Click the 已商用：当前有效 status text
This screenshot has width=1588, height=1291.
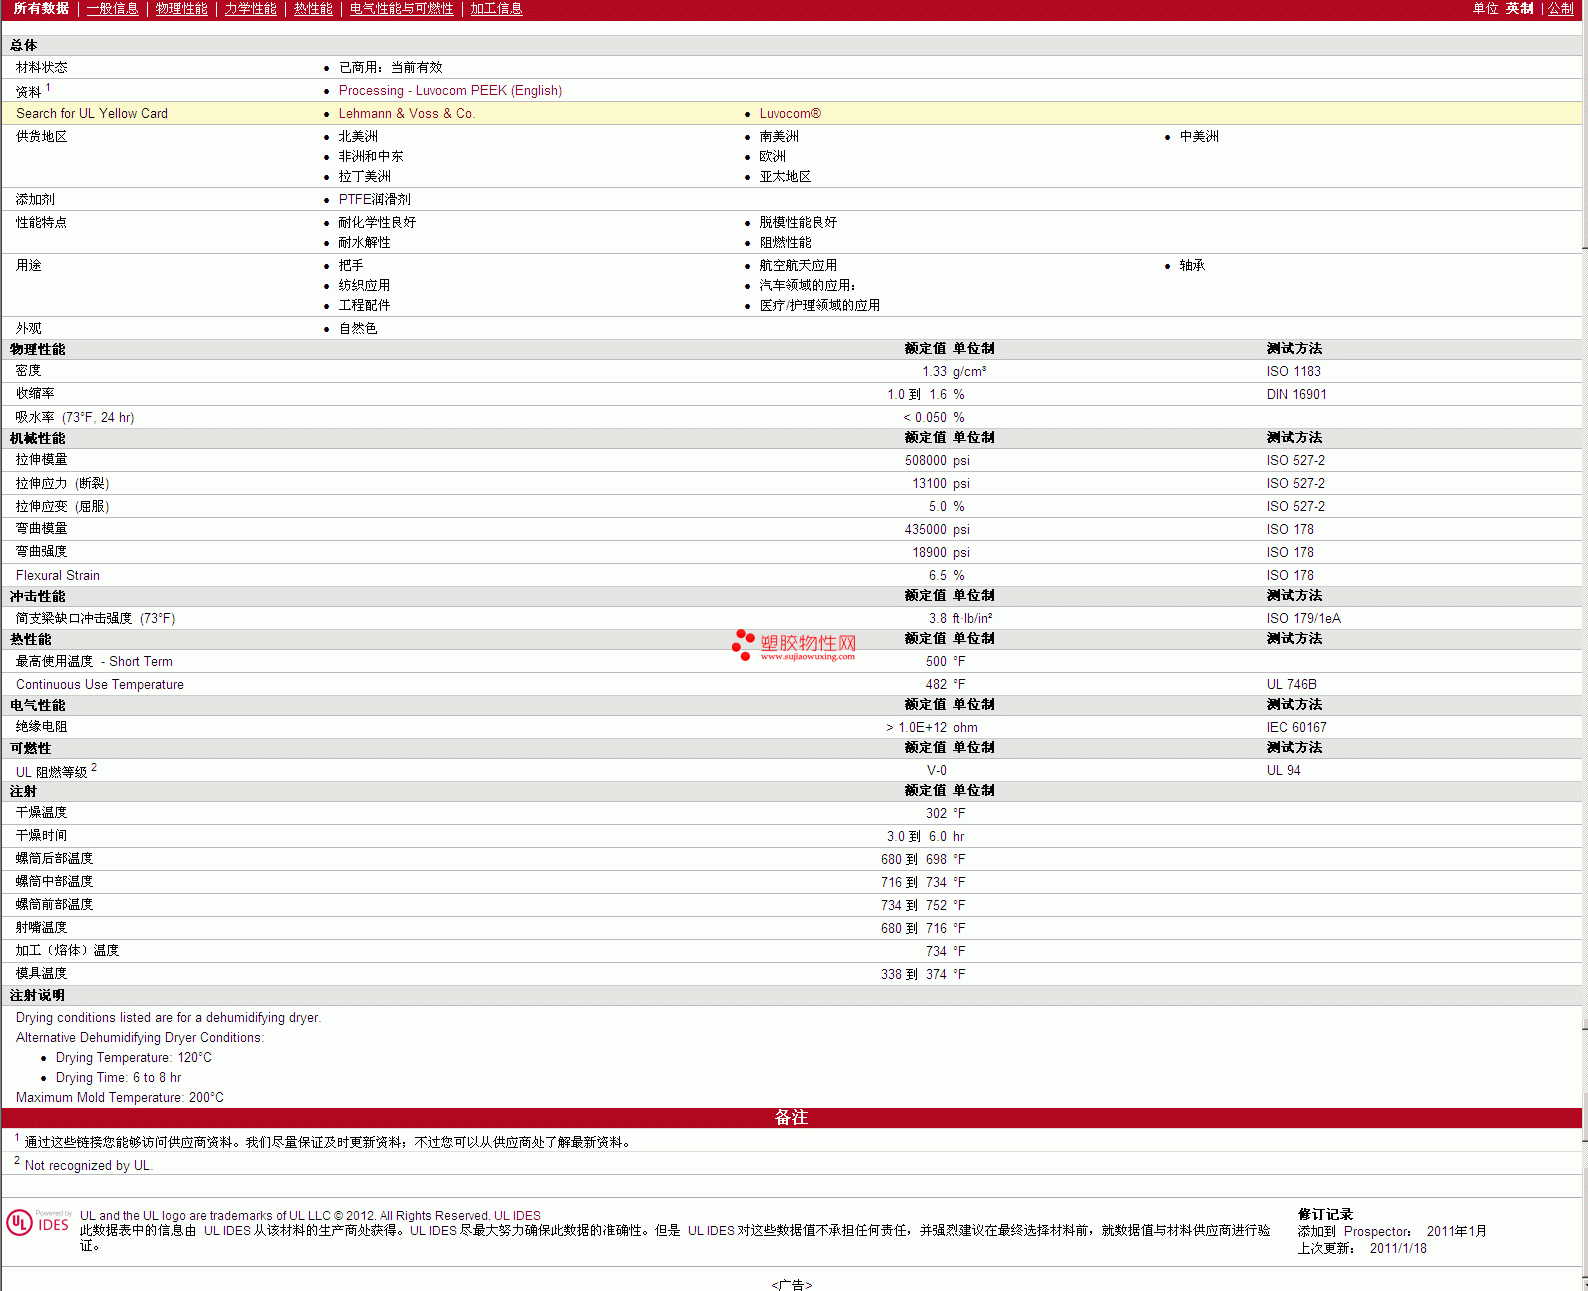coord(390,68)
